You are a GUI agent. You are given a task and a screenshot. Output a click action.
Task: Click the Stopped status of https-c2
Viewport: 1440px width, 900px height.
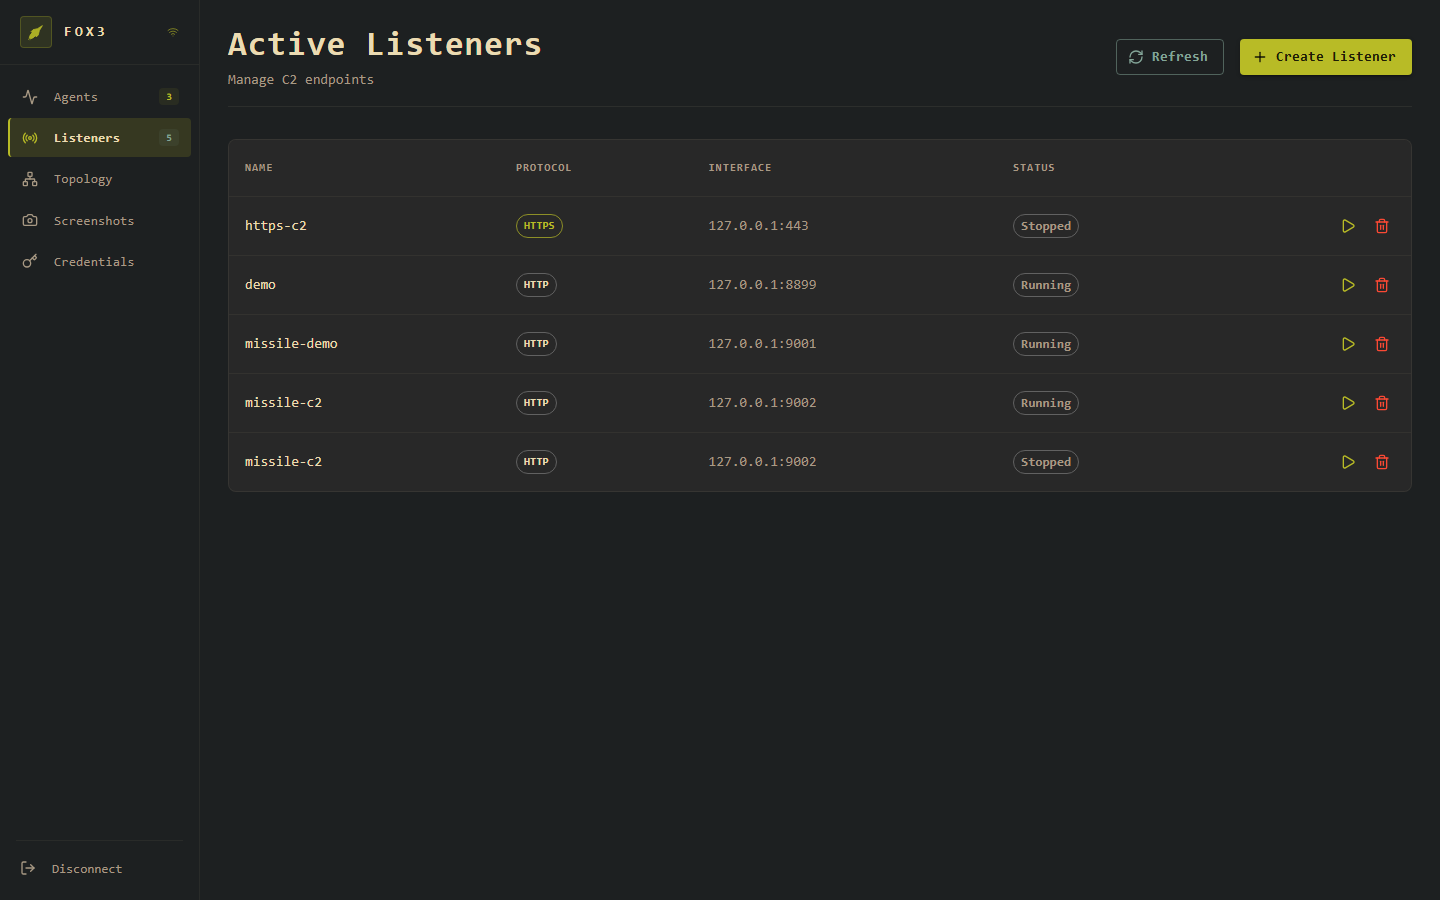pos(1045,226)
